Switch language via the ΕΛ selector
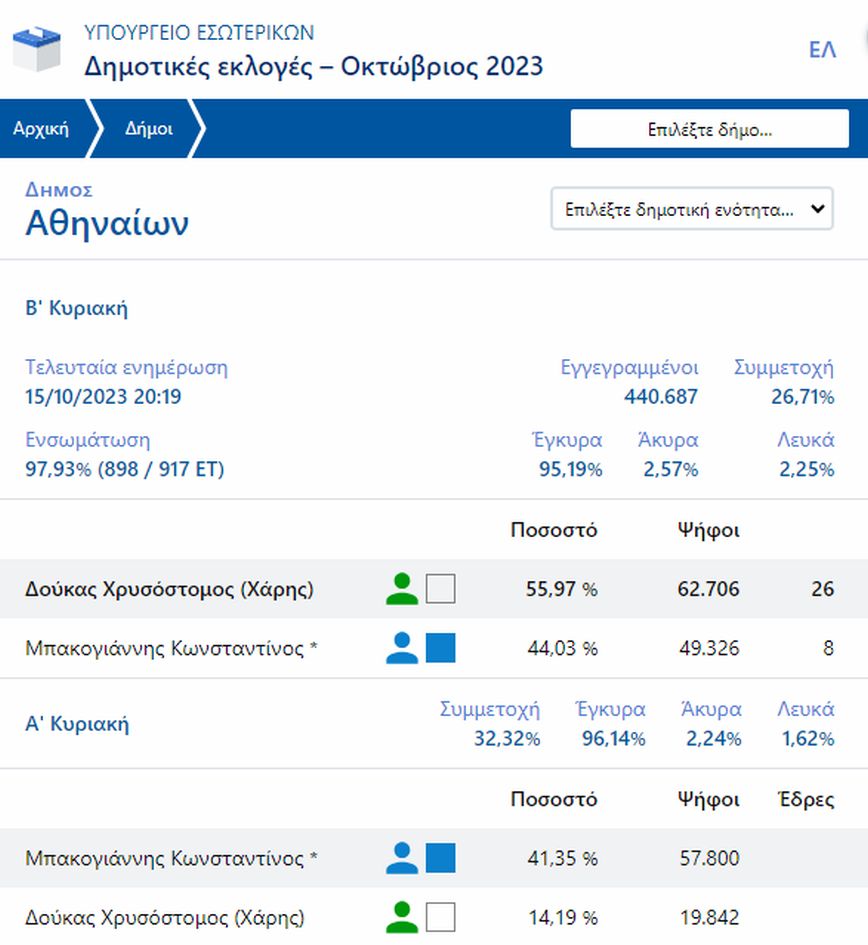This screenshot has height=945, width=868. [822, 50]
